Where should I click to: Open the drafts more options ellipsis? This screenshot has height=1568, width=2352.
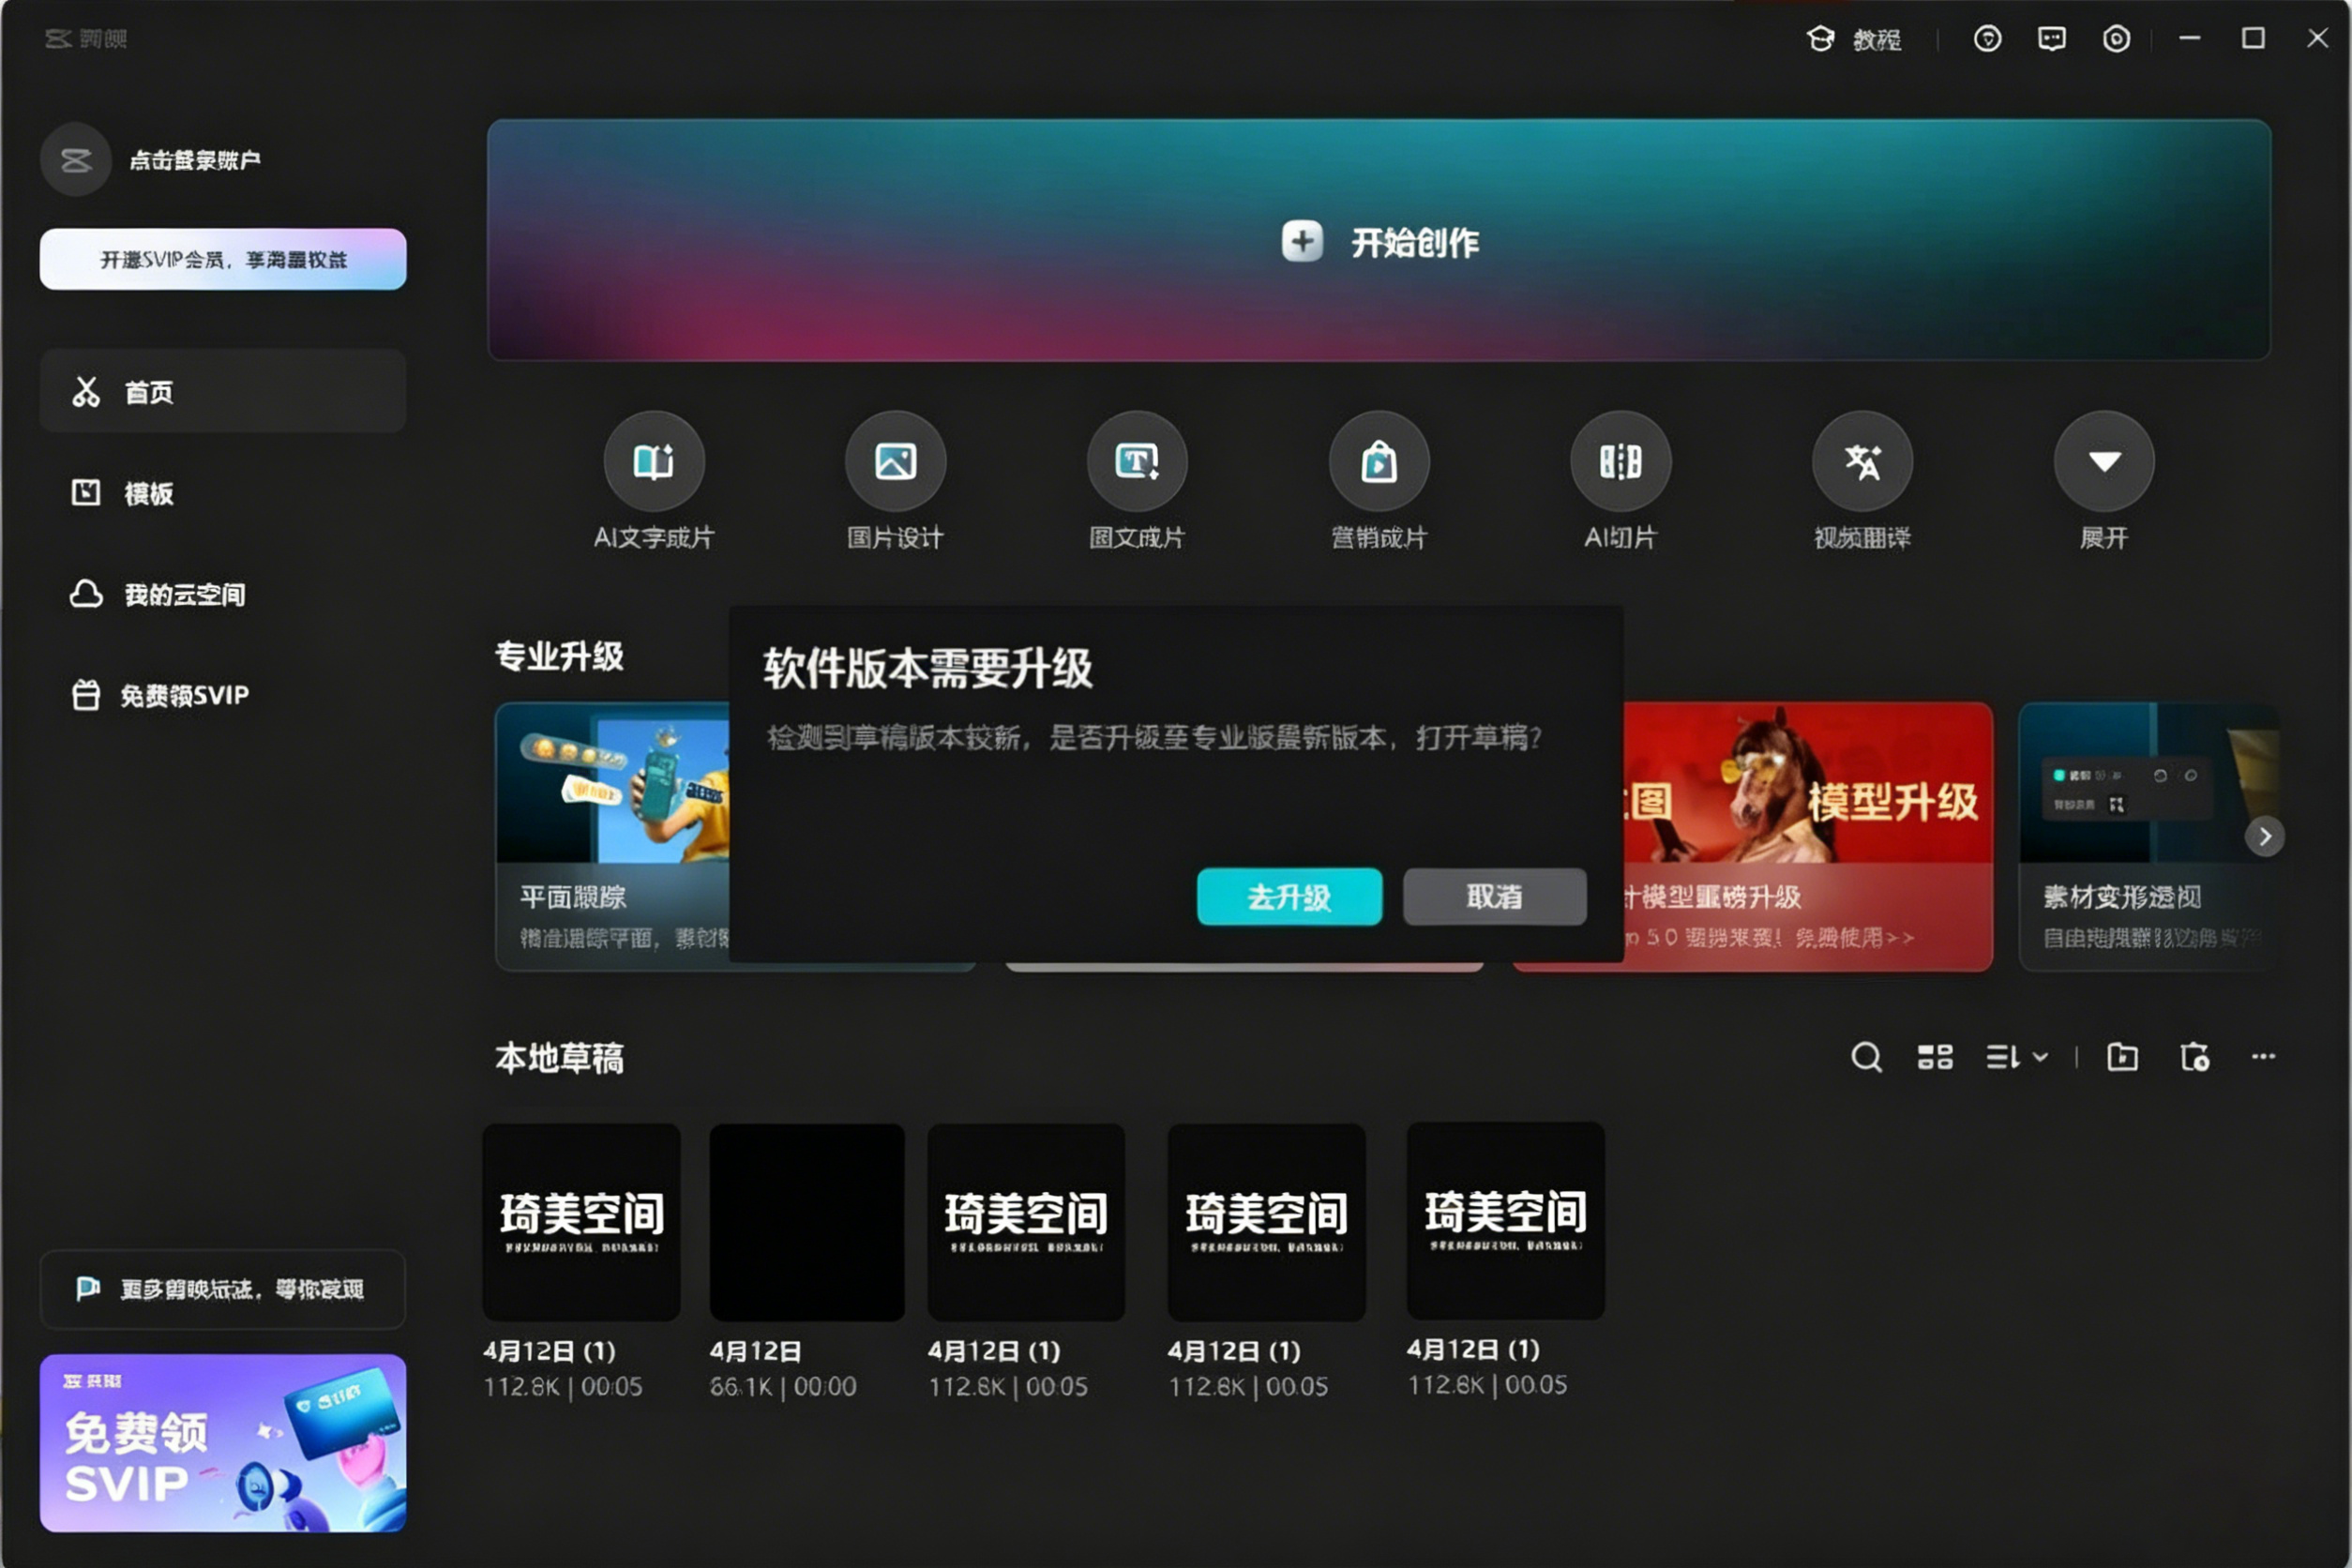click(2263, 1057)
